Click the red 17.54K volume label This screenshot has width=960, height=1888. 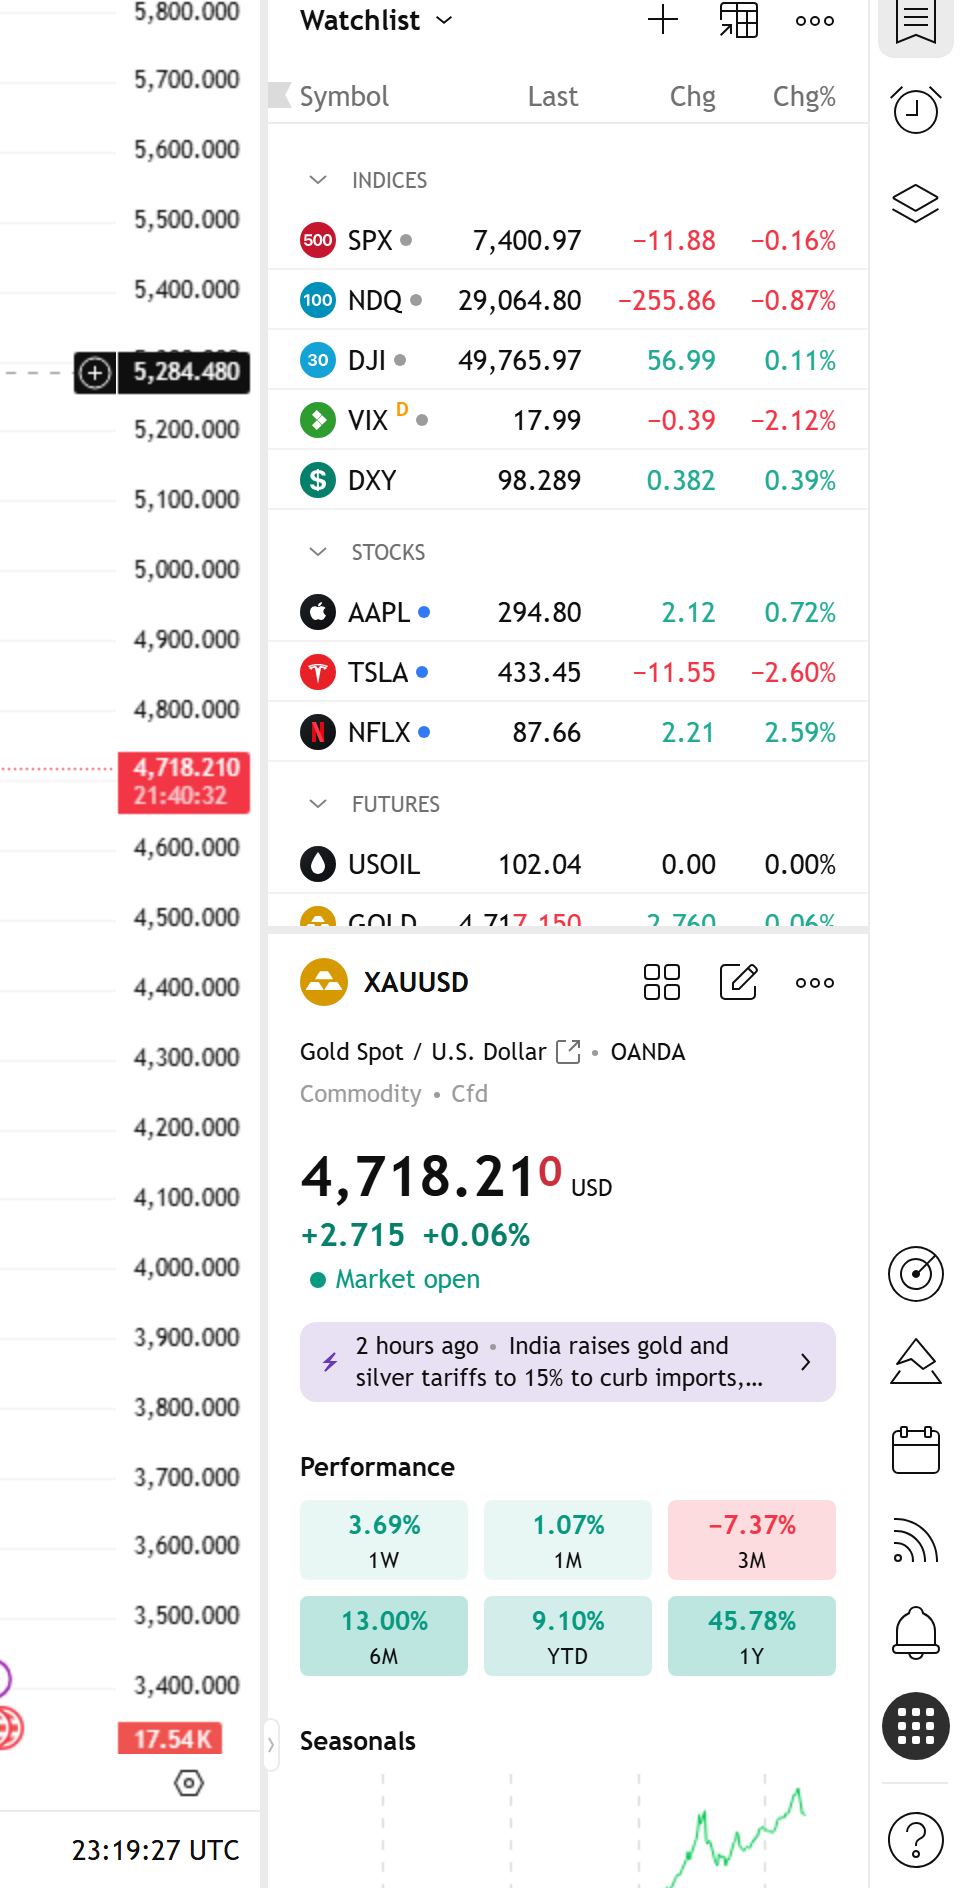pyautogui.click(x=170, y=1738)
